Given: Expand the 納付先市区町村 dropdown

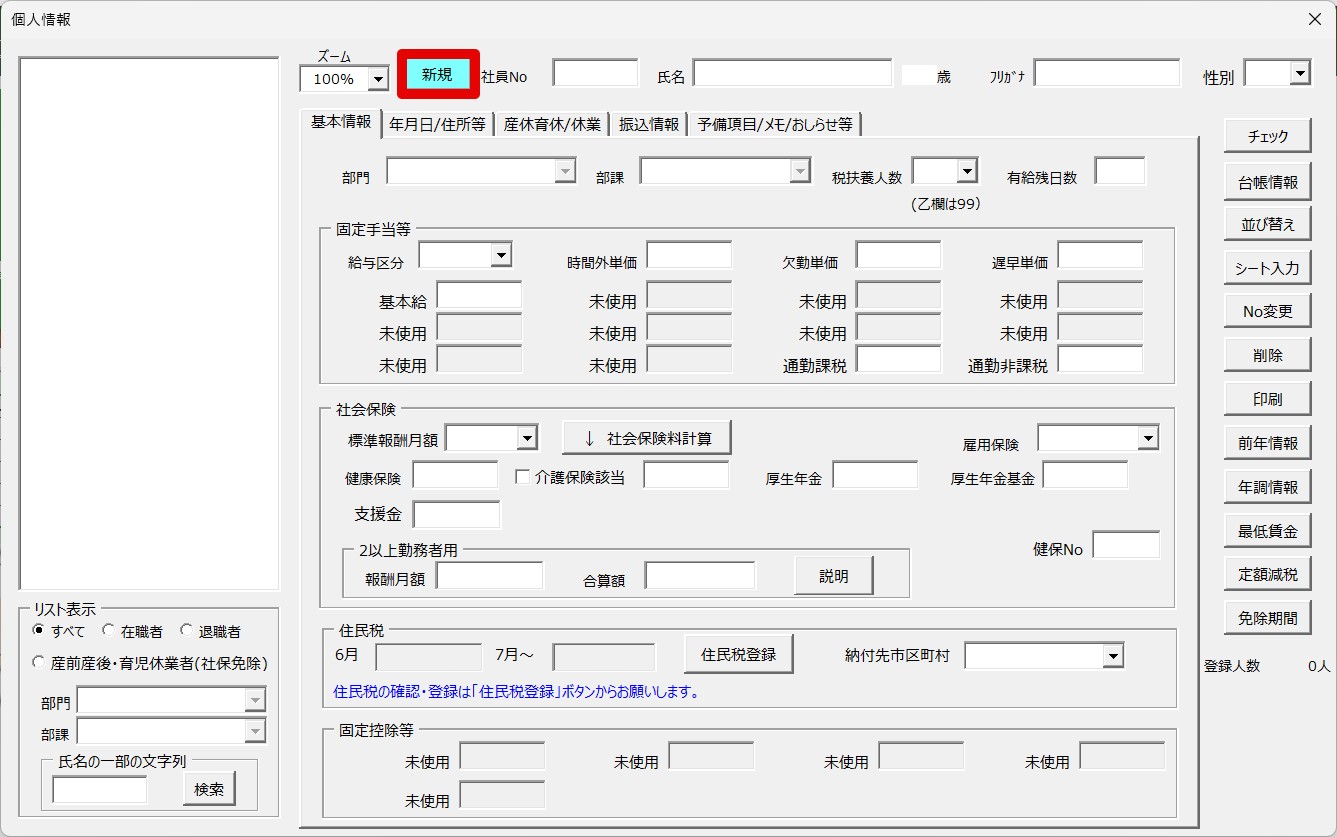Looking at the screenshot, I should tap(1112, 656).
